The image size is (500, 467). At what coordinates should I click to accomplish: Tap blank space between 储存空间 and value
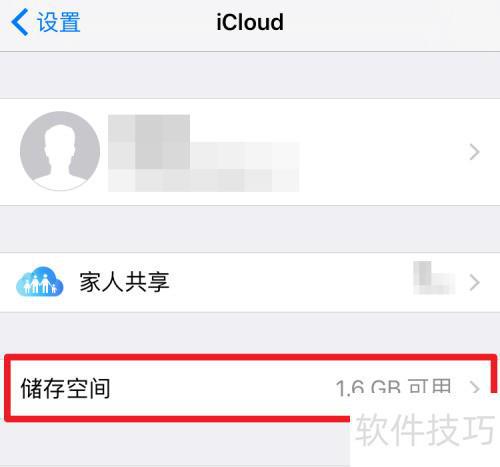click(222, 388)
